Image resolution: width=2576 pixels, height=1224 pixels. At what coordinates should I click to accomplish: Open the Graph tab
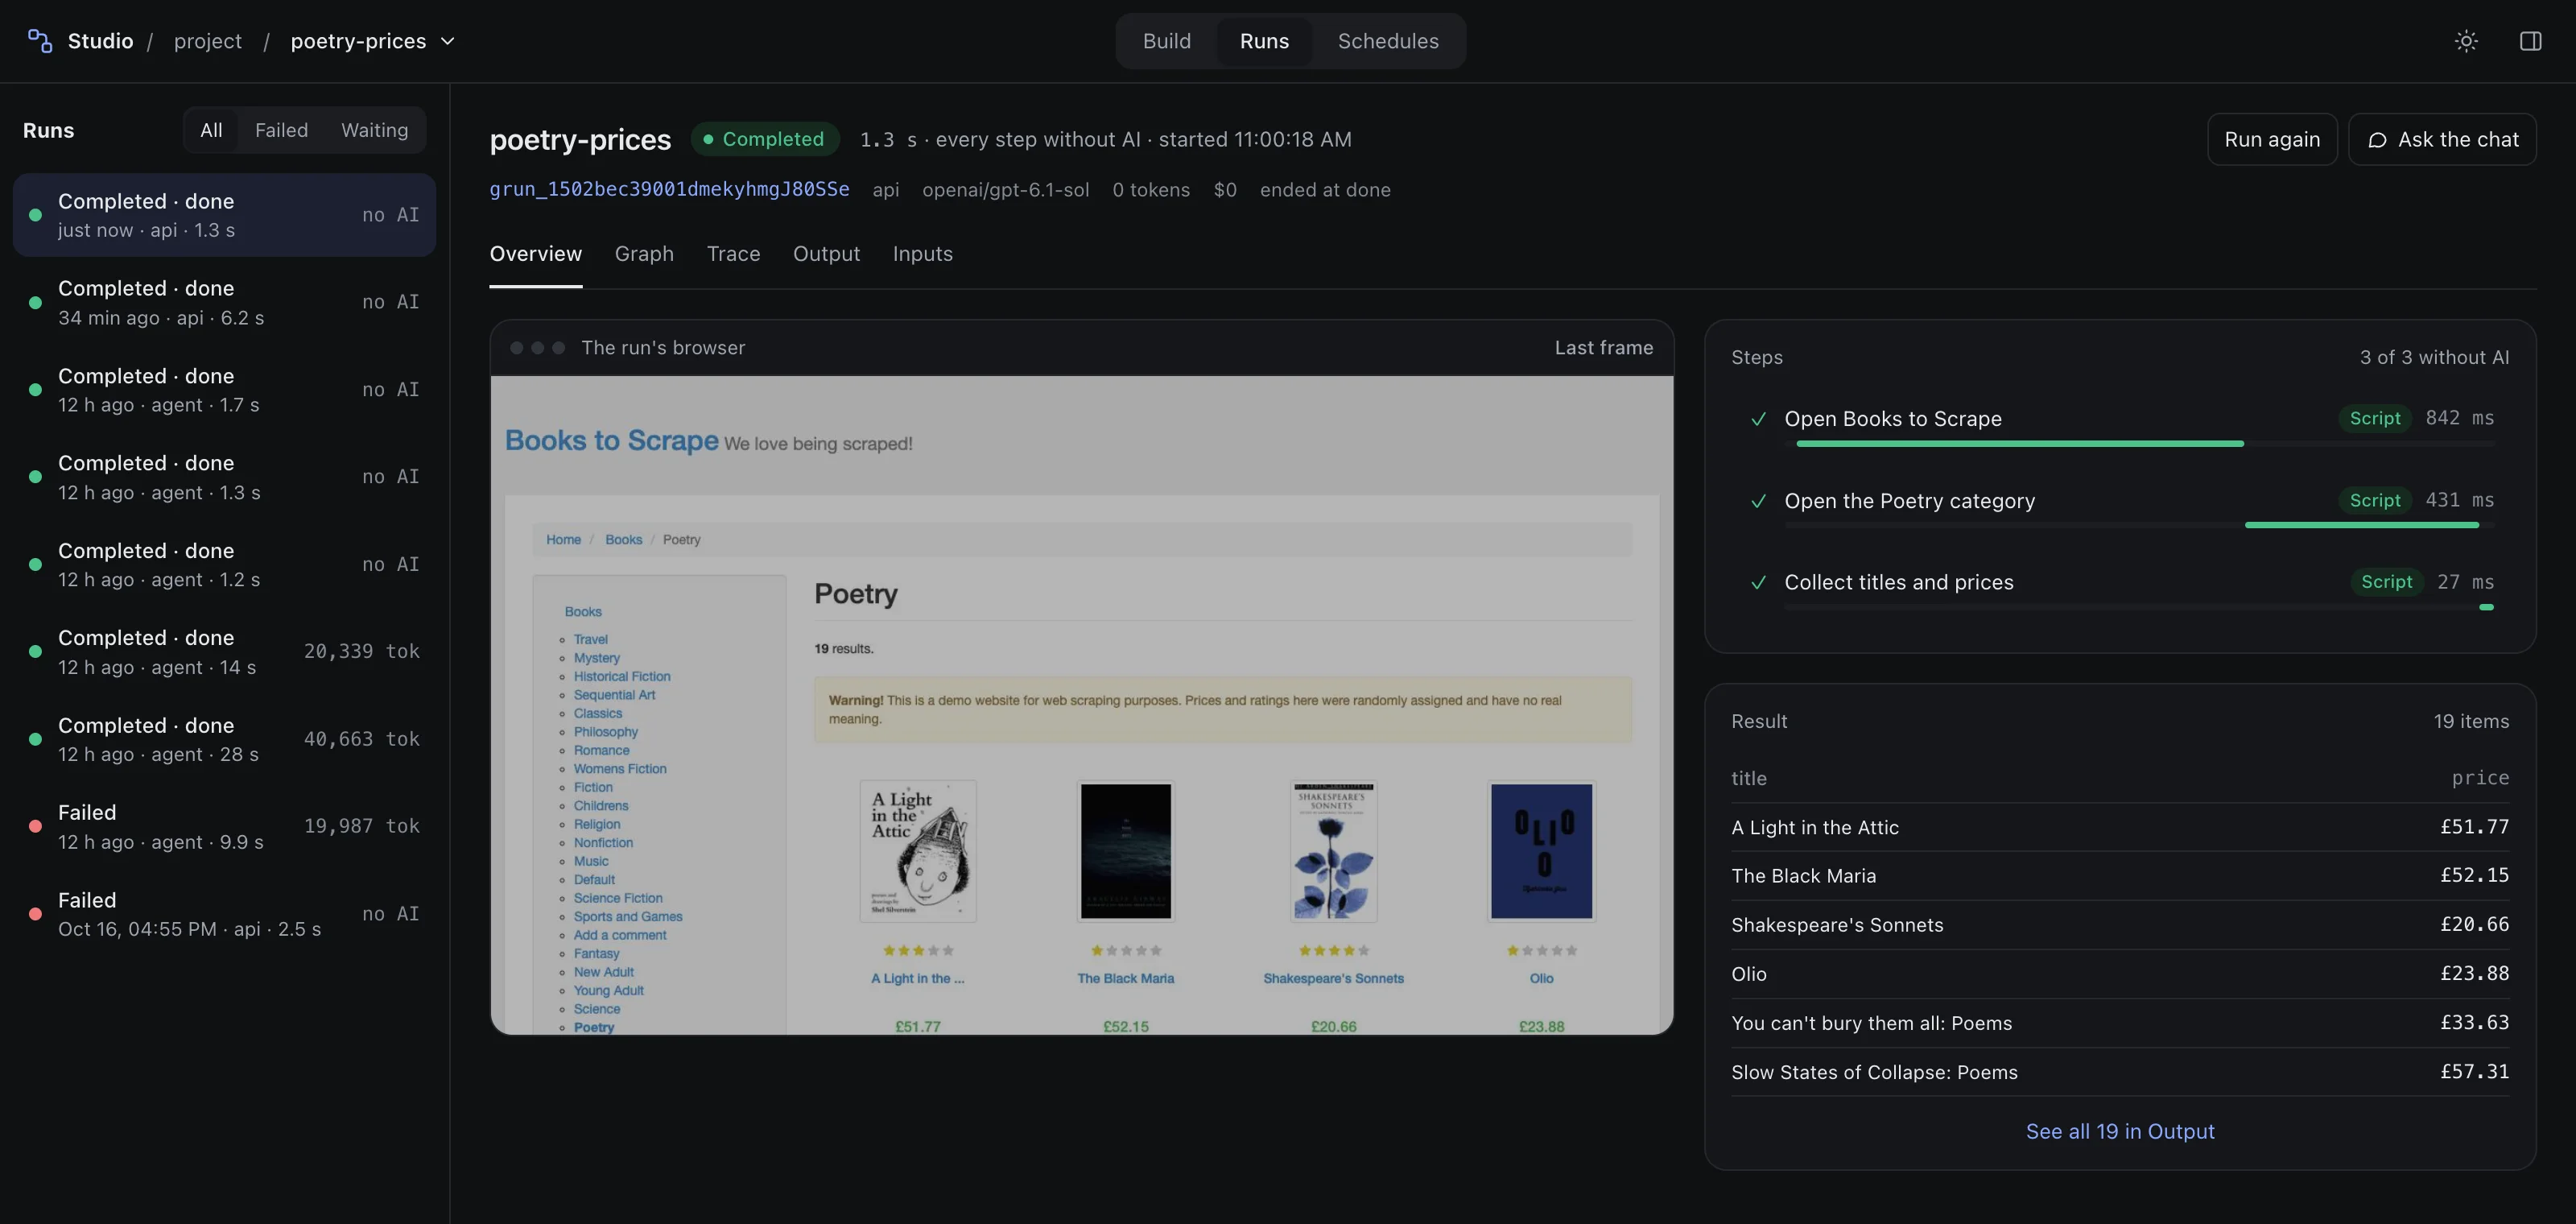644,254
